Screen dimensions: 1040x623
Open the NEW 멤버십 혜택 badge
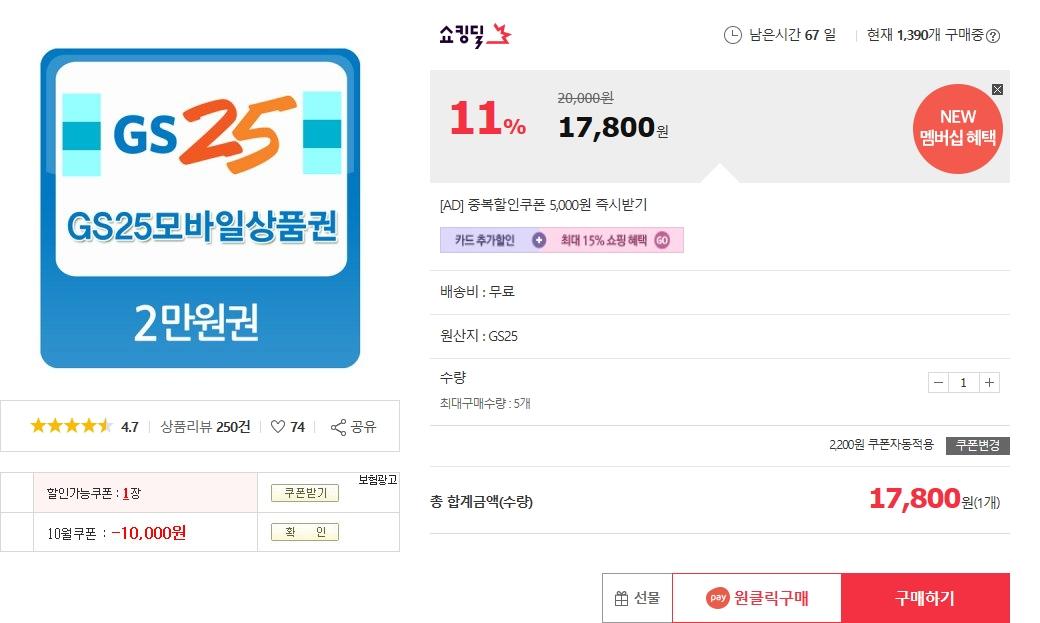(x=957, y=130)
